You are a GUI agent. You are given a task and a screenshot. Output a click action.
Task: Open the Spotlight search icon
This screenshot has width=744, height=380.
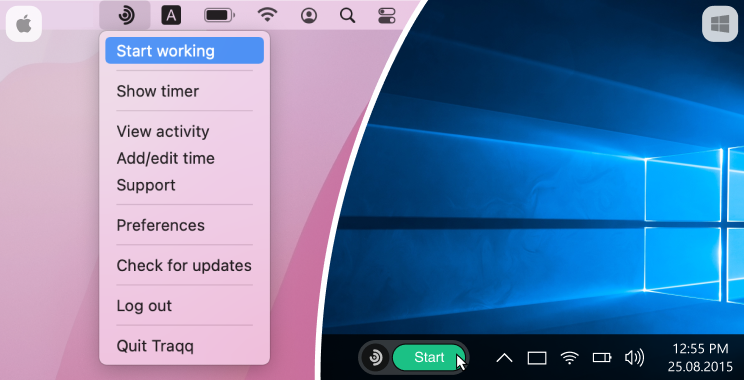pyautogui.click(x=348, y=16)
